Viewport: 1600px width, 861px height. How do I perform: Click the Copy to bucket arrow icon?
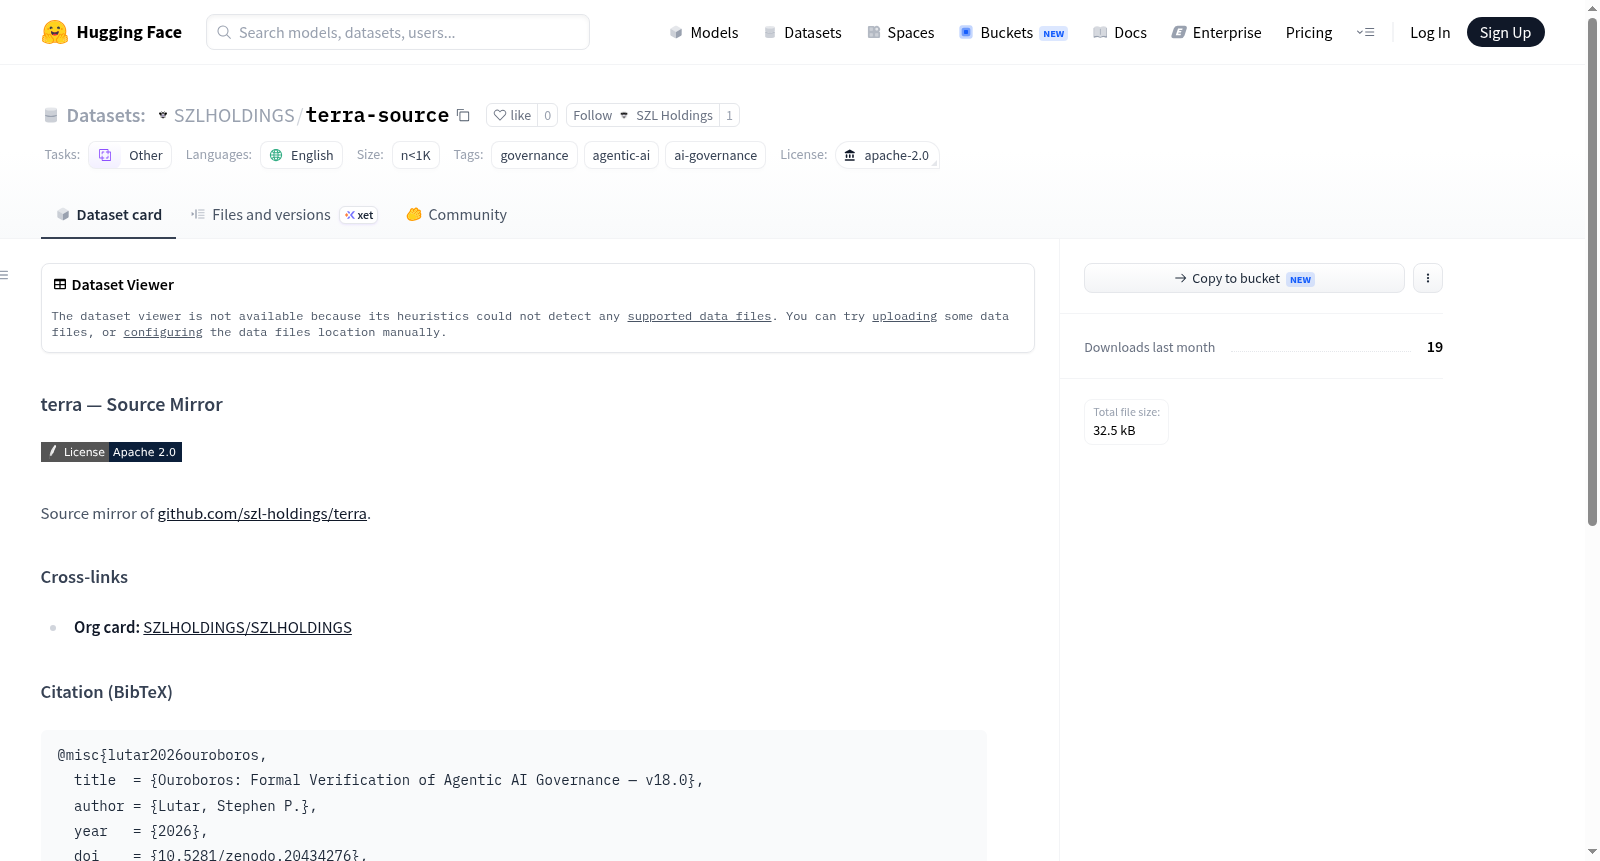[1181, 278]
